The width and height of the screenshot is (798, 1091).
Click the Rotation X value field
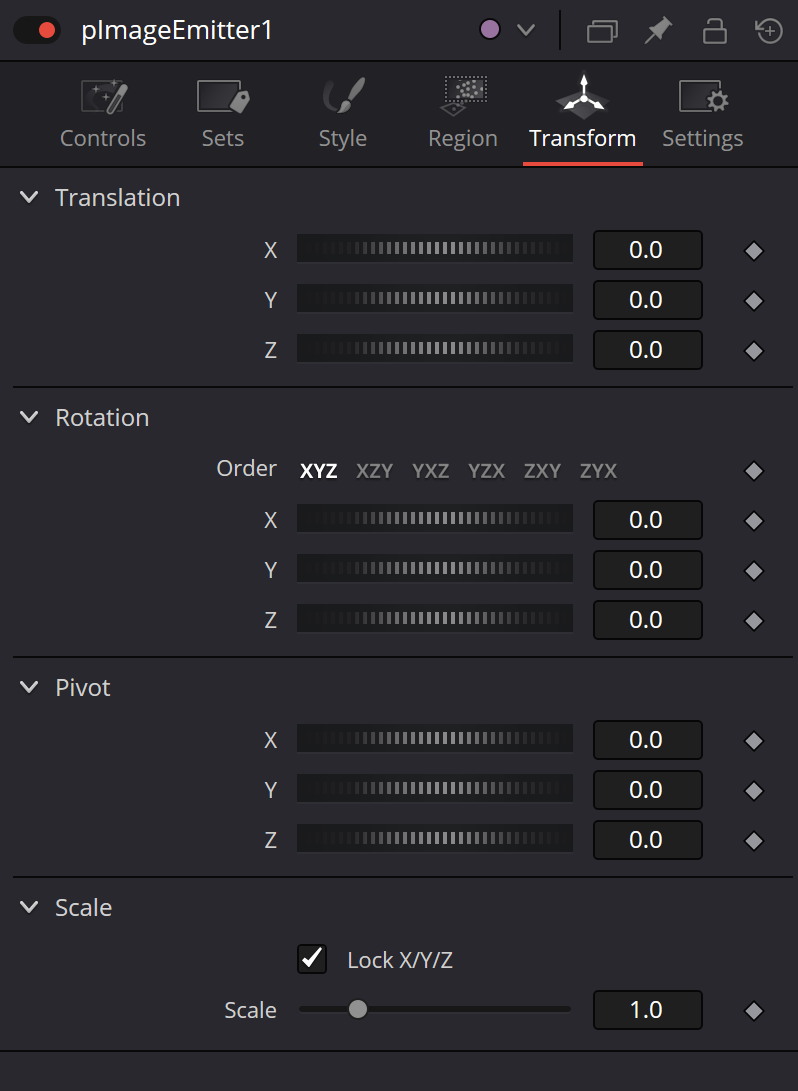point(648,520)
